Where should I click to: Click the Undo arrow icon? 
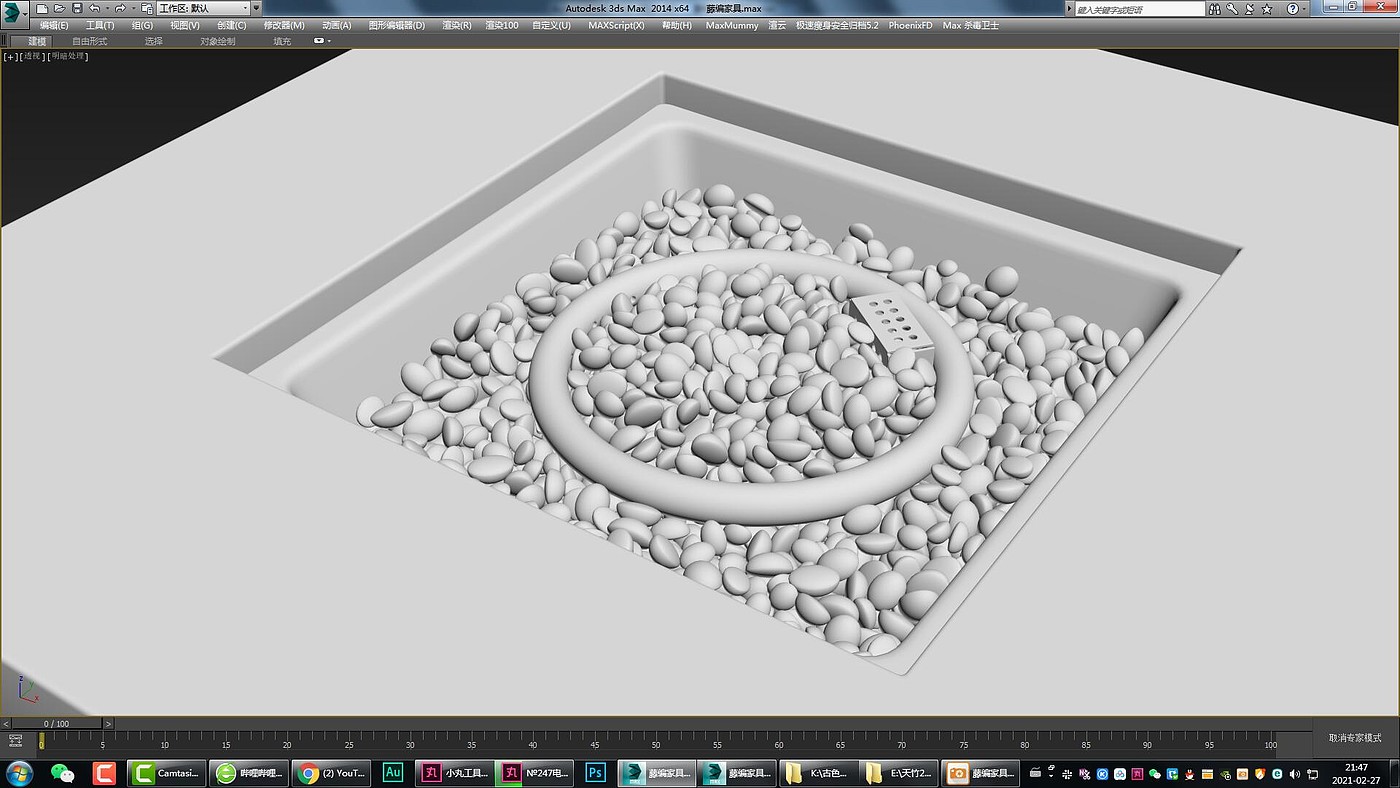(94, 8)
